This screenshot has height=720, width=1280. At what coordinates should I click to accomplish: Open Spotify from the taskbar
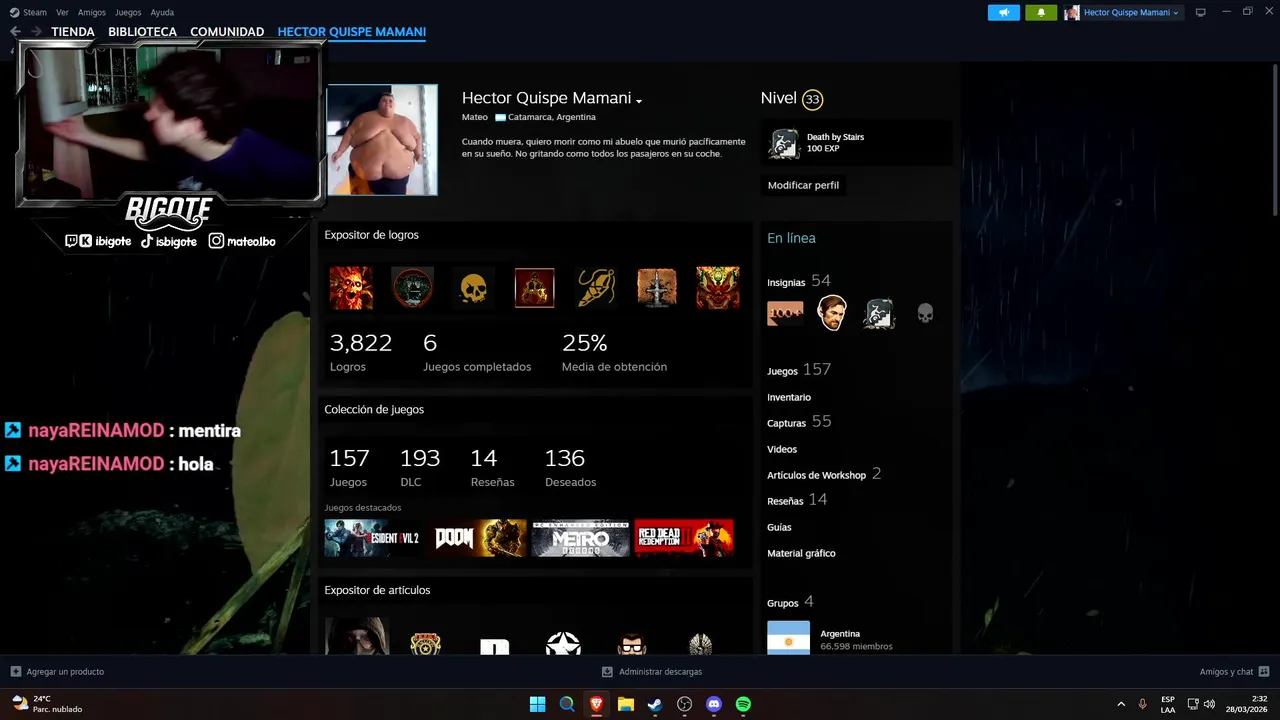click(x=743, y=704)
